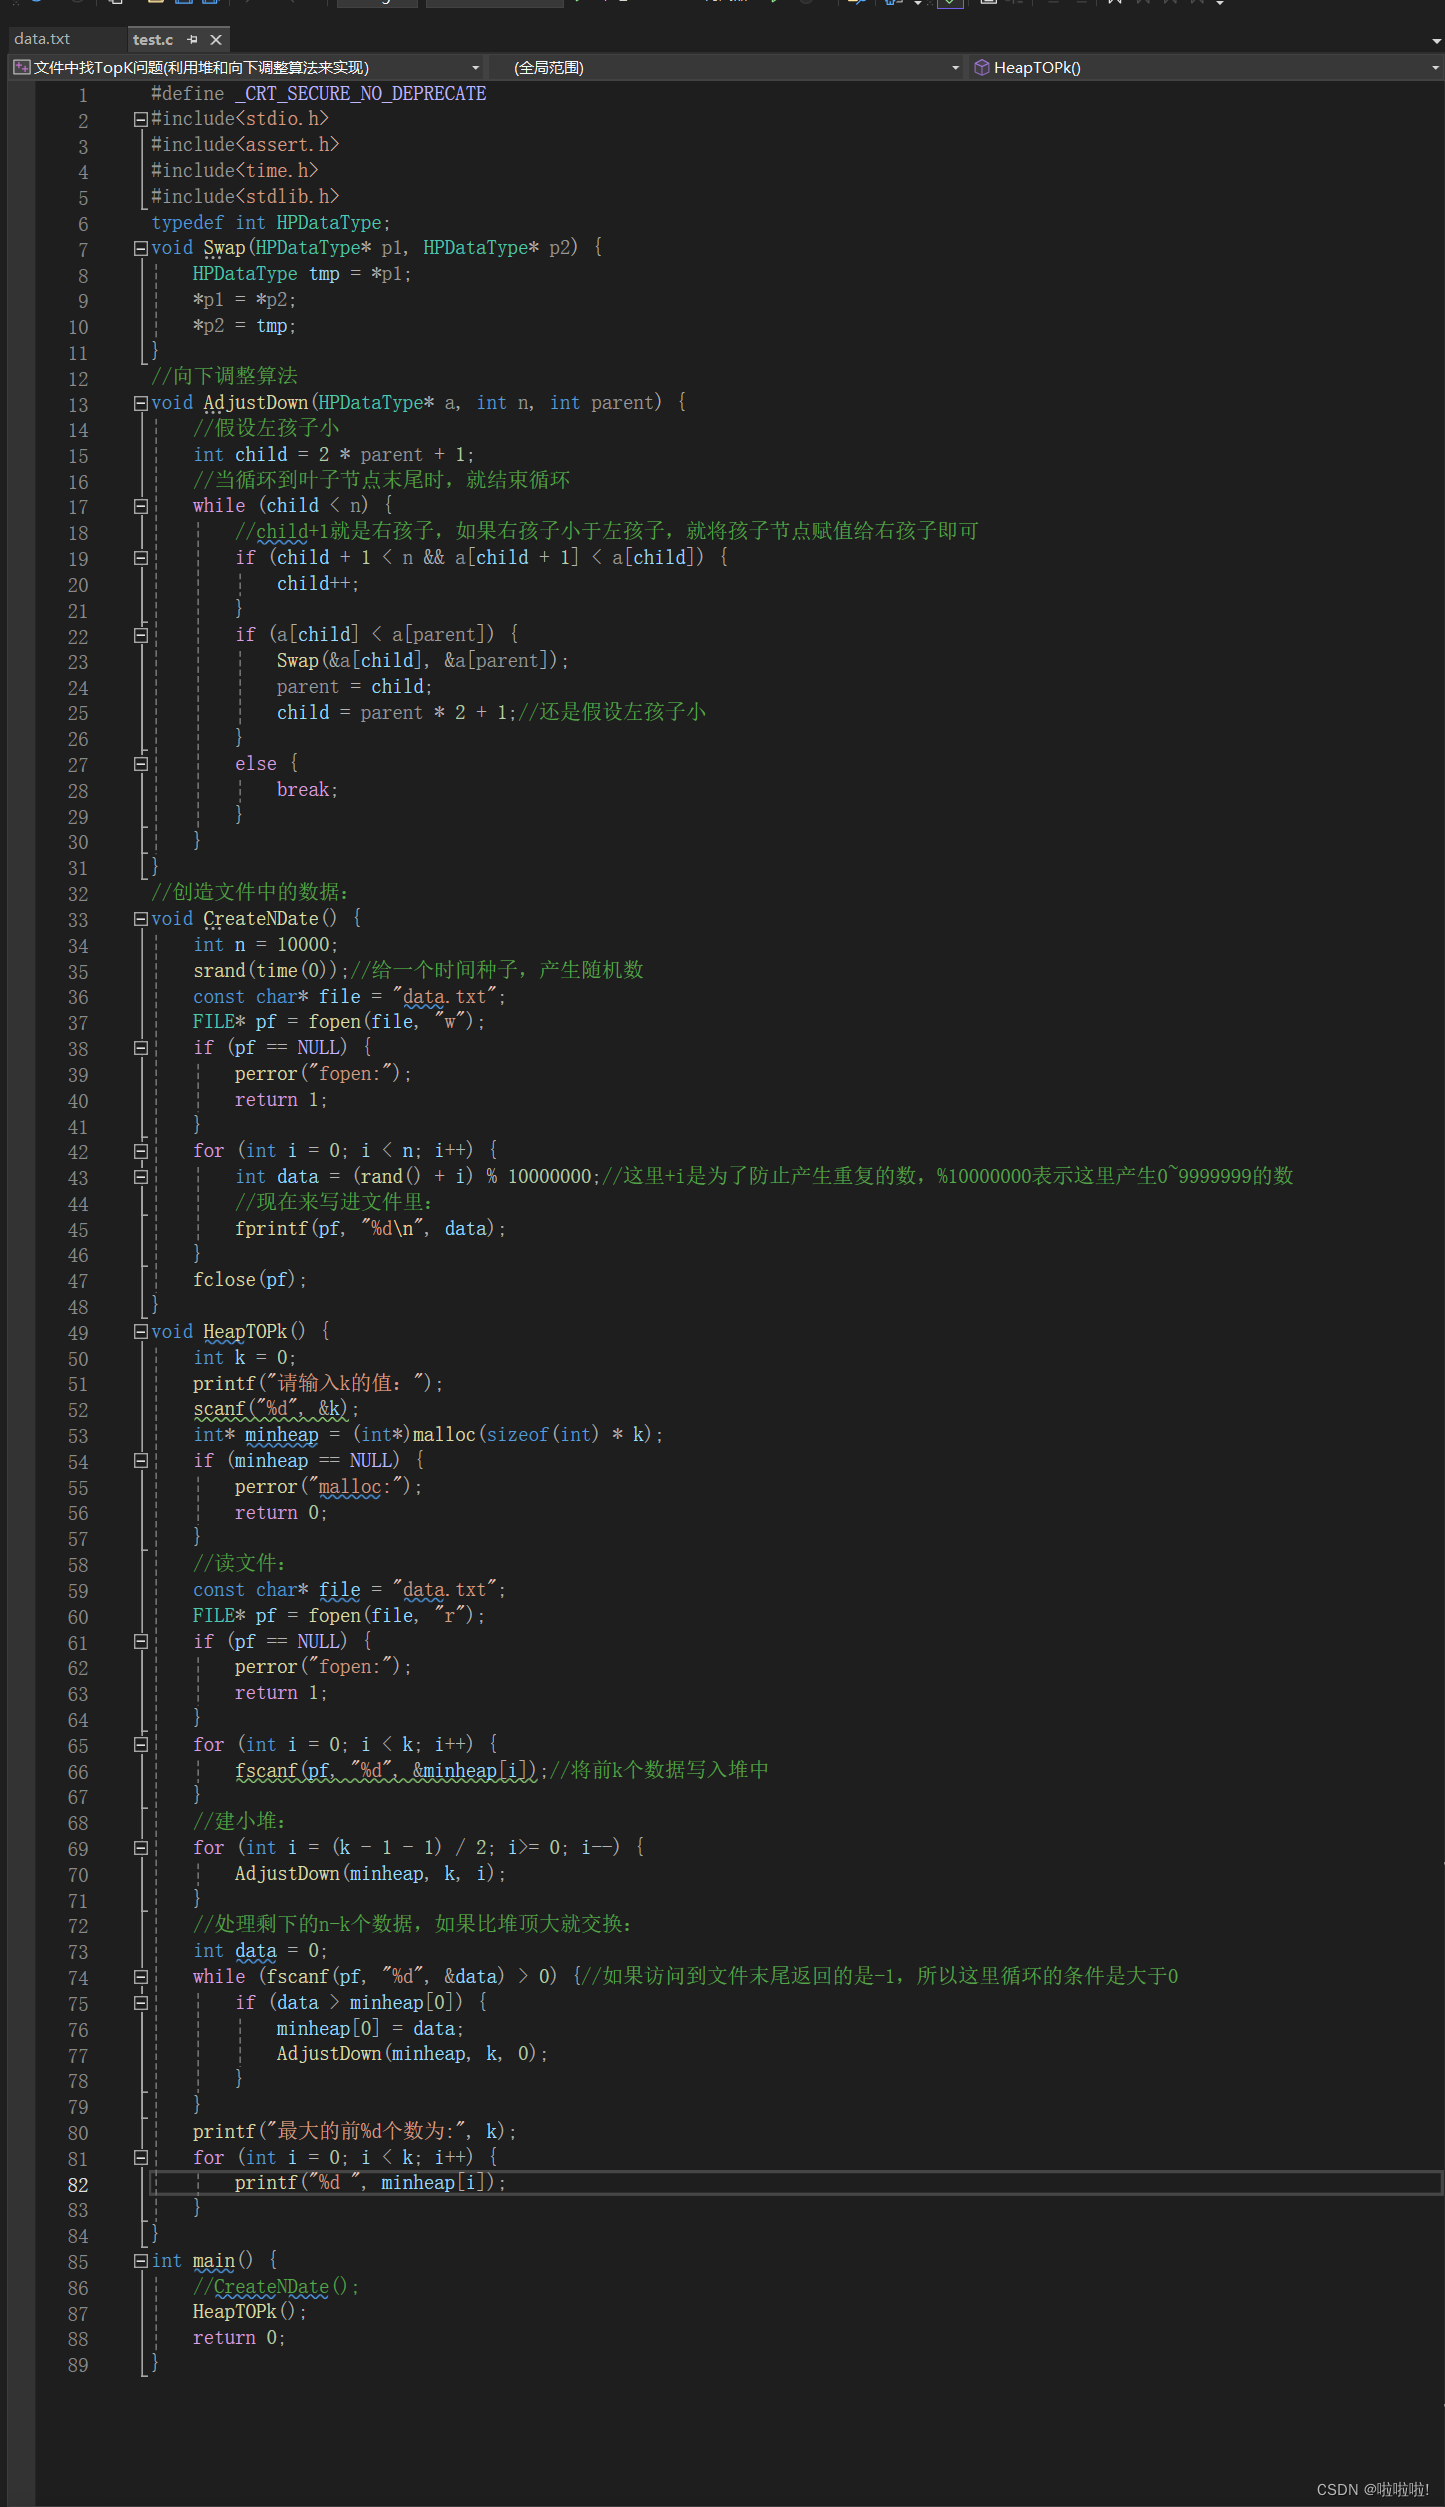This screenshot has height=2507, width=1445.
Task: Select the test.c editor tab
Action: point(153,40)
